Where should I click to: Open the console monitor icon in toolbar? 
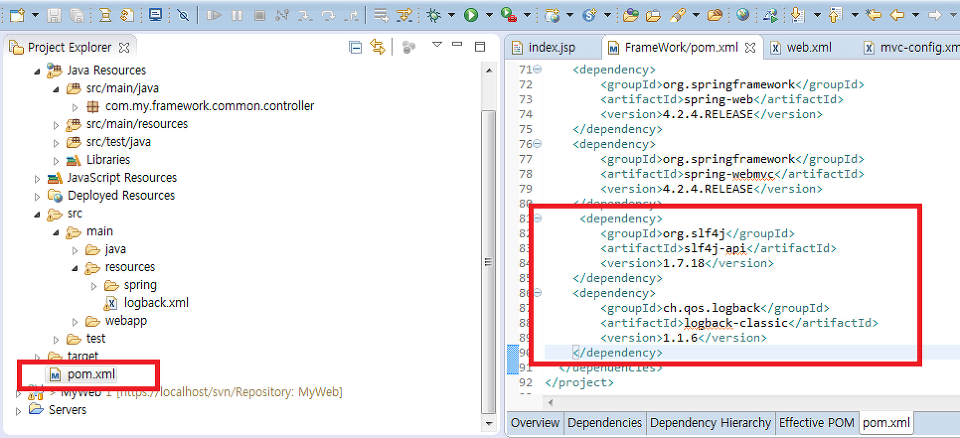156,15
